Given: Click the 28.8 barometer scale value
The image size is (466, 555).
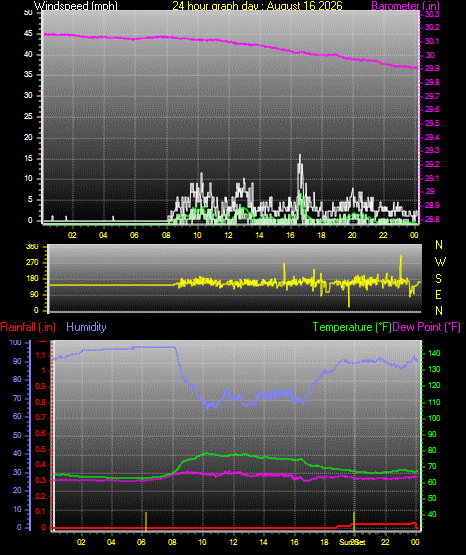Looking at the screenshot, I should pos(432,219).
